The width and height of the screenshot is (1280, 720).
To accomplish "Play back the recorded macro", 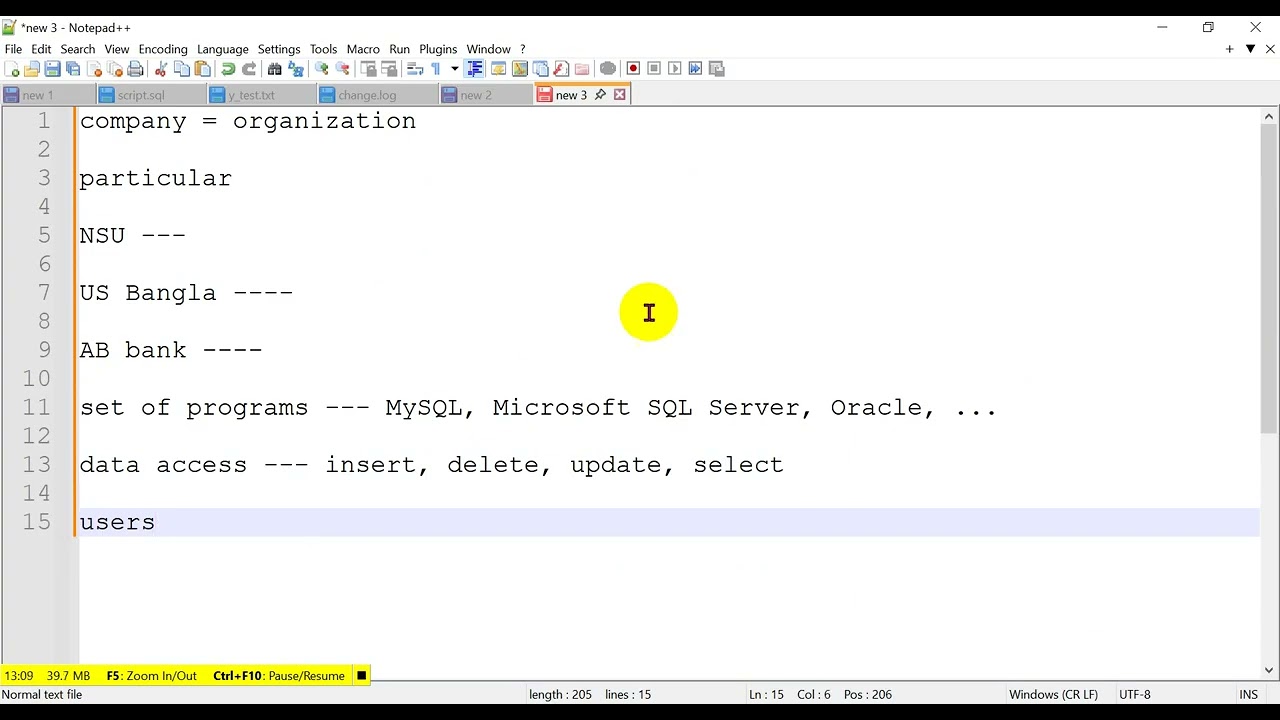I will point(675,69).
